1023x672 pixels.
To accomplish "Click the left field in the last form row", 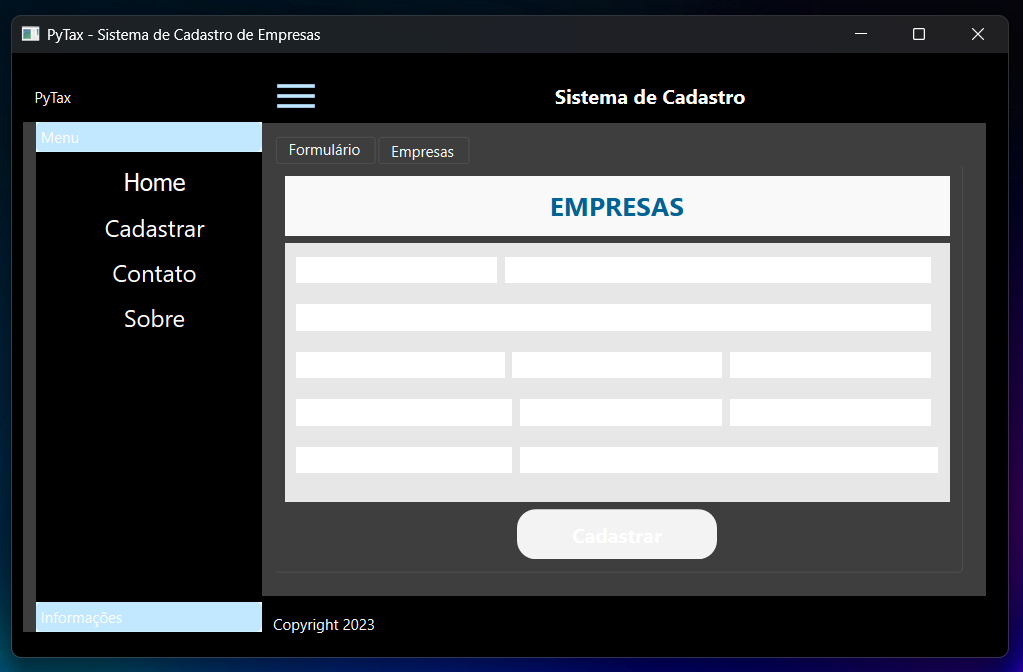I will click(403, 460).
